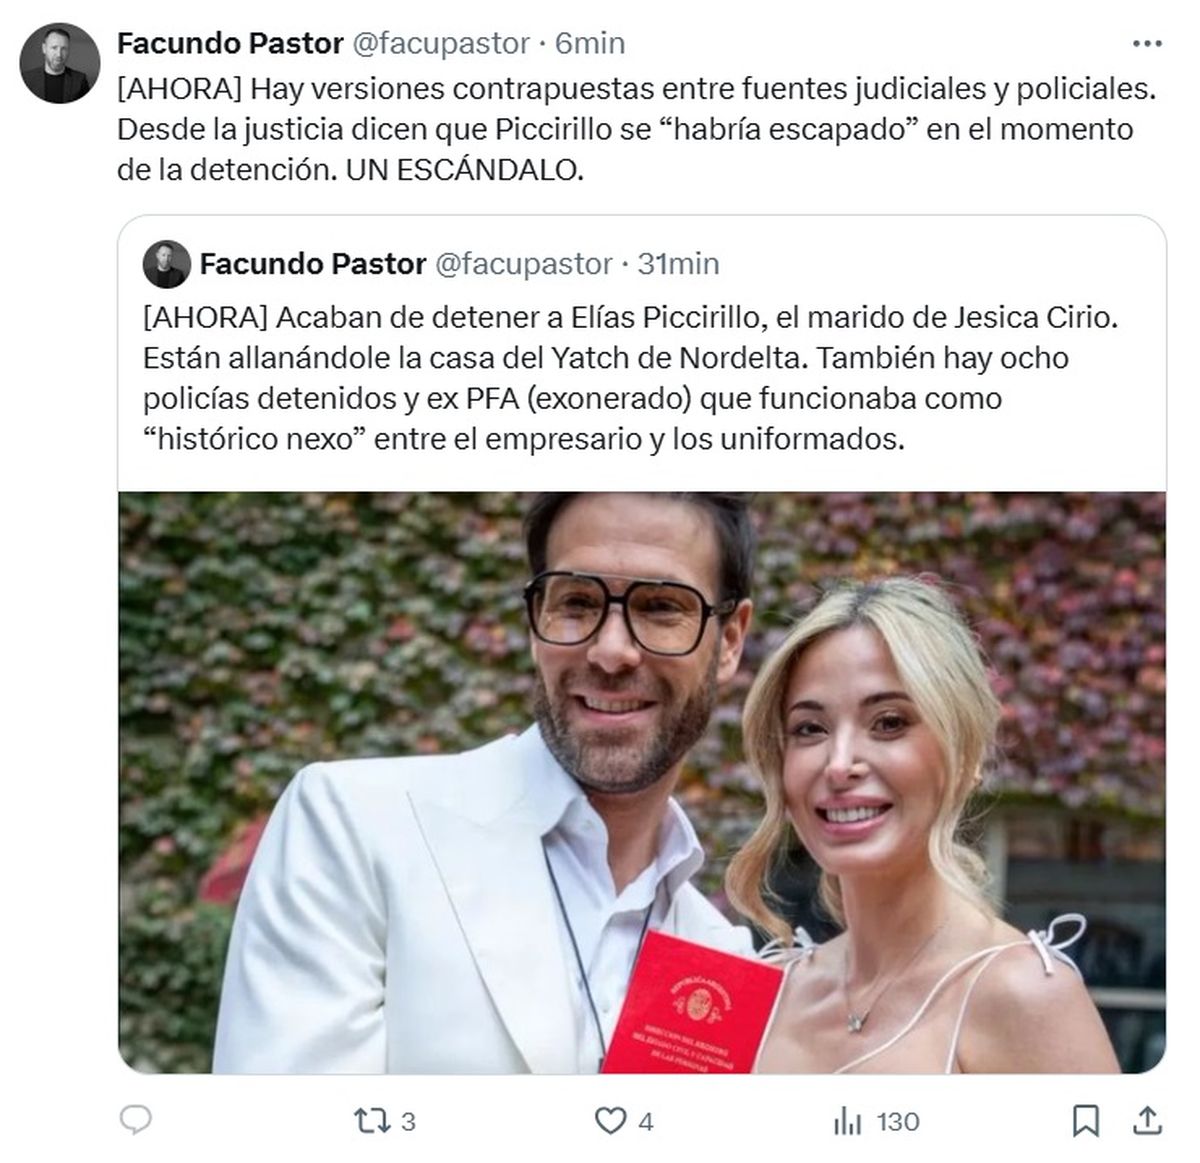The image size is (1200, 1163).
Task: Open Facundo Pastor display name in main tweet
Action: (230, 43)
